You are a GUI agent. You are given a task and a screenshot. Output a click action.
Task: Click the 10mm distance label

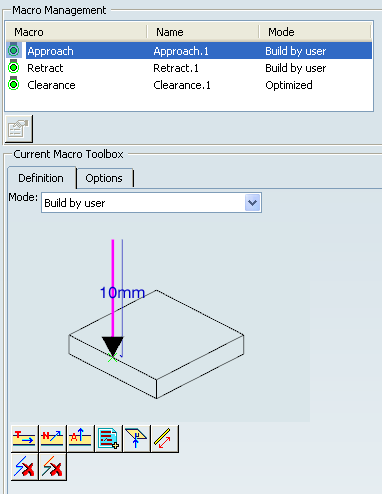(x=122, y=293)
